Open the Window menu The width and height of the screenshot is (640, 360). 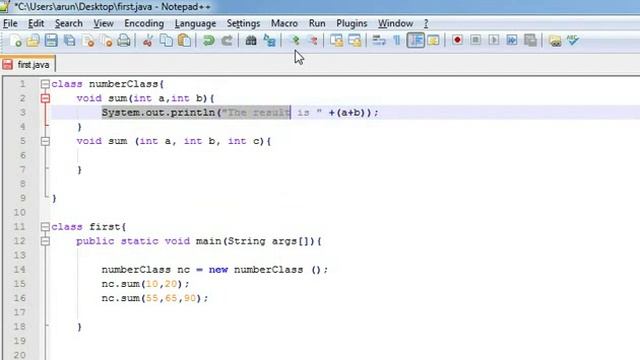pos(395,24)
